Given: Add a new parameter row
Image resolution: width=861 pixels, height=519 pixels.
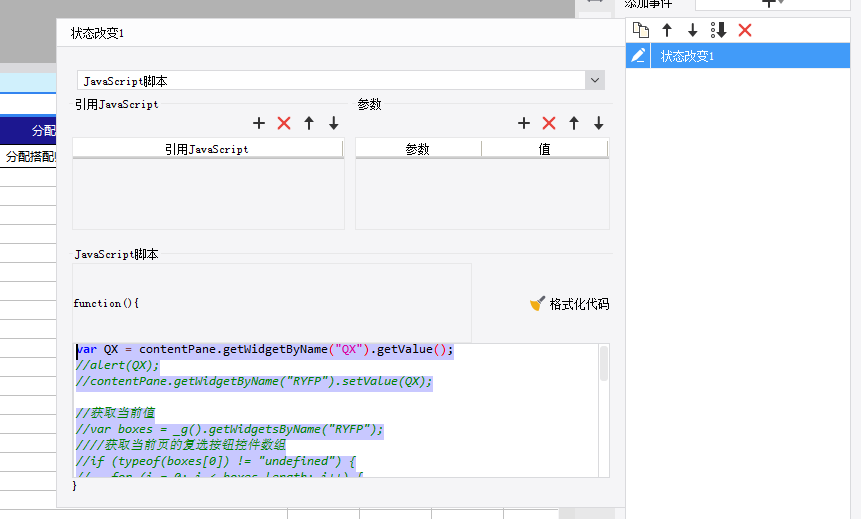Looking at the screenshot, I should coord(524,123).
